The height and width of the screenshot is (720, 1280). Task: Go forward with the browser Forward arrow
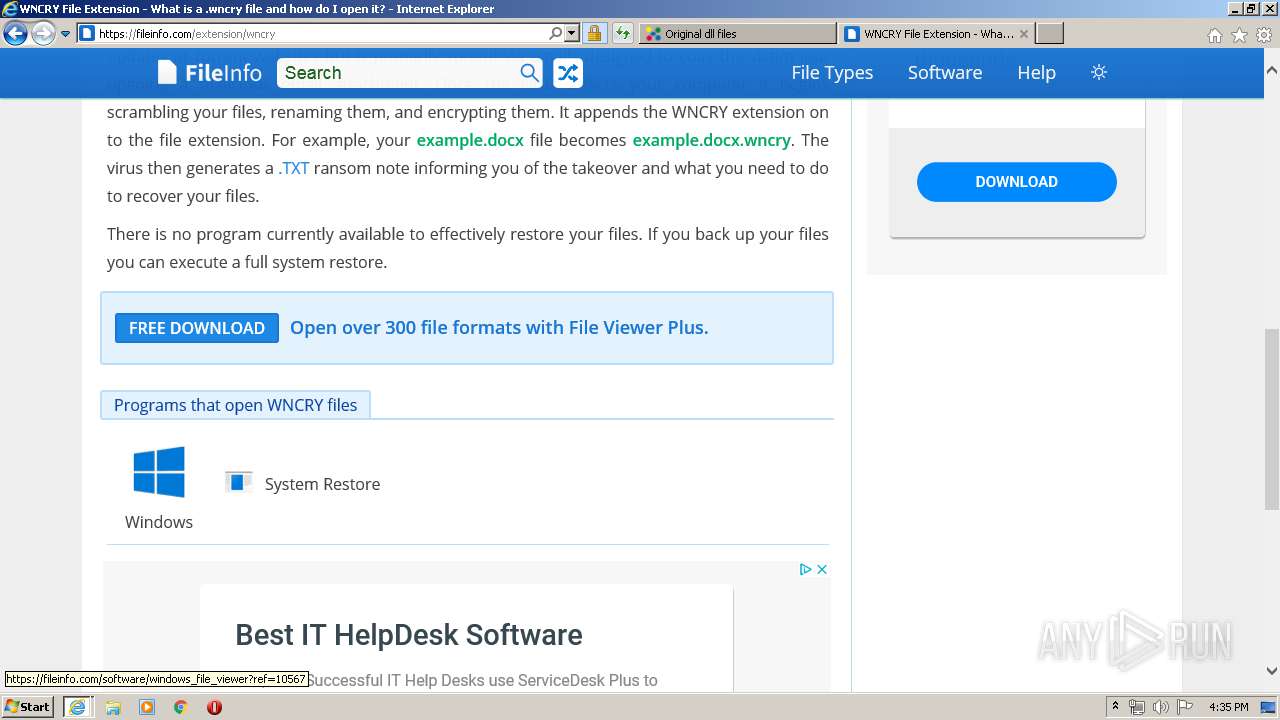(43, 34)
